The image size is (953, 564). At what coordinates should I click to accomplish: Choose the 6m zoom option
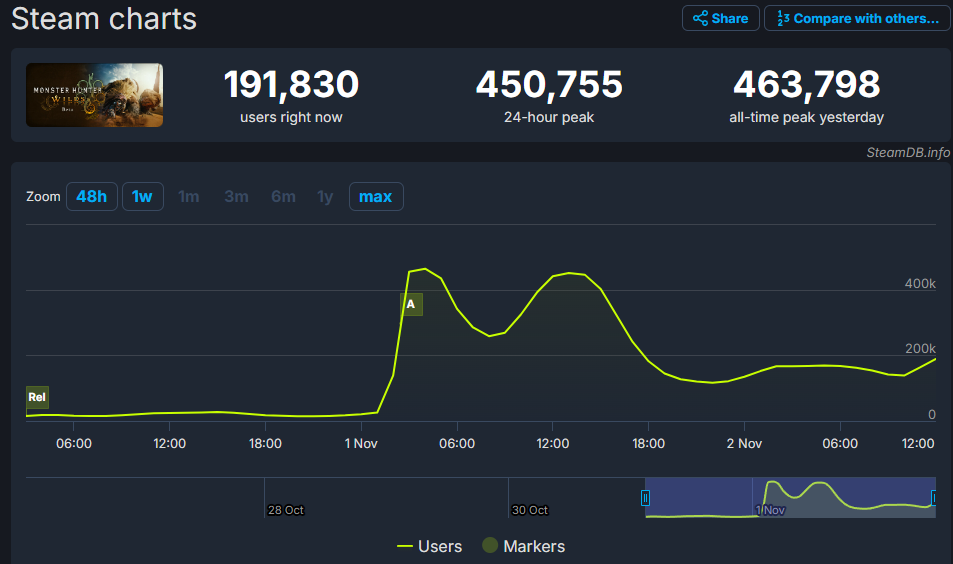[283, 196]
